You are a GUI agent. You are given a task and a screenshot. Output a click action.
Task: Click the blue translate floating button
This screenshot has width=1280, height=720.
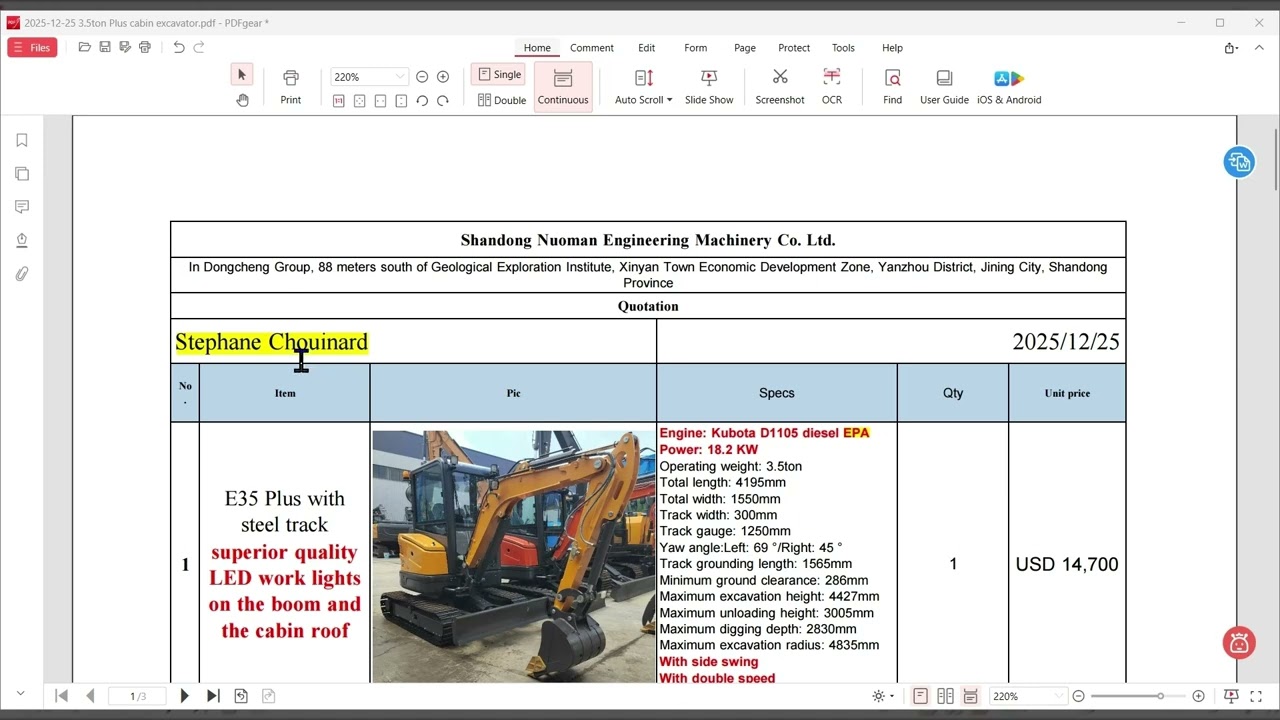click(1239, 162)
